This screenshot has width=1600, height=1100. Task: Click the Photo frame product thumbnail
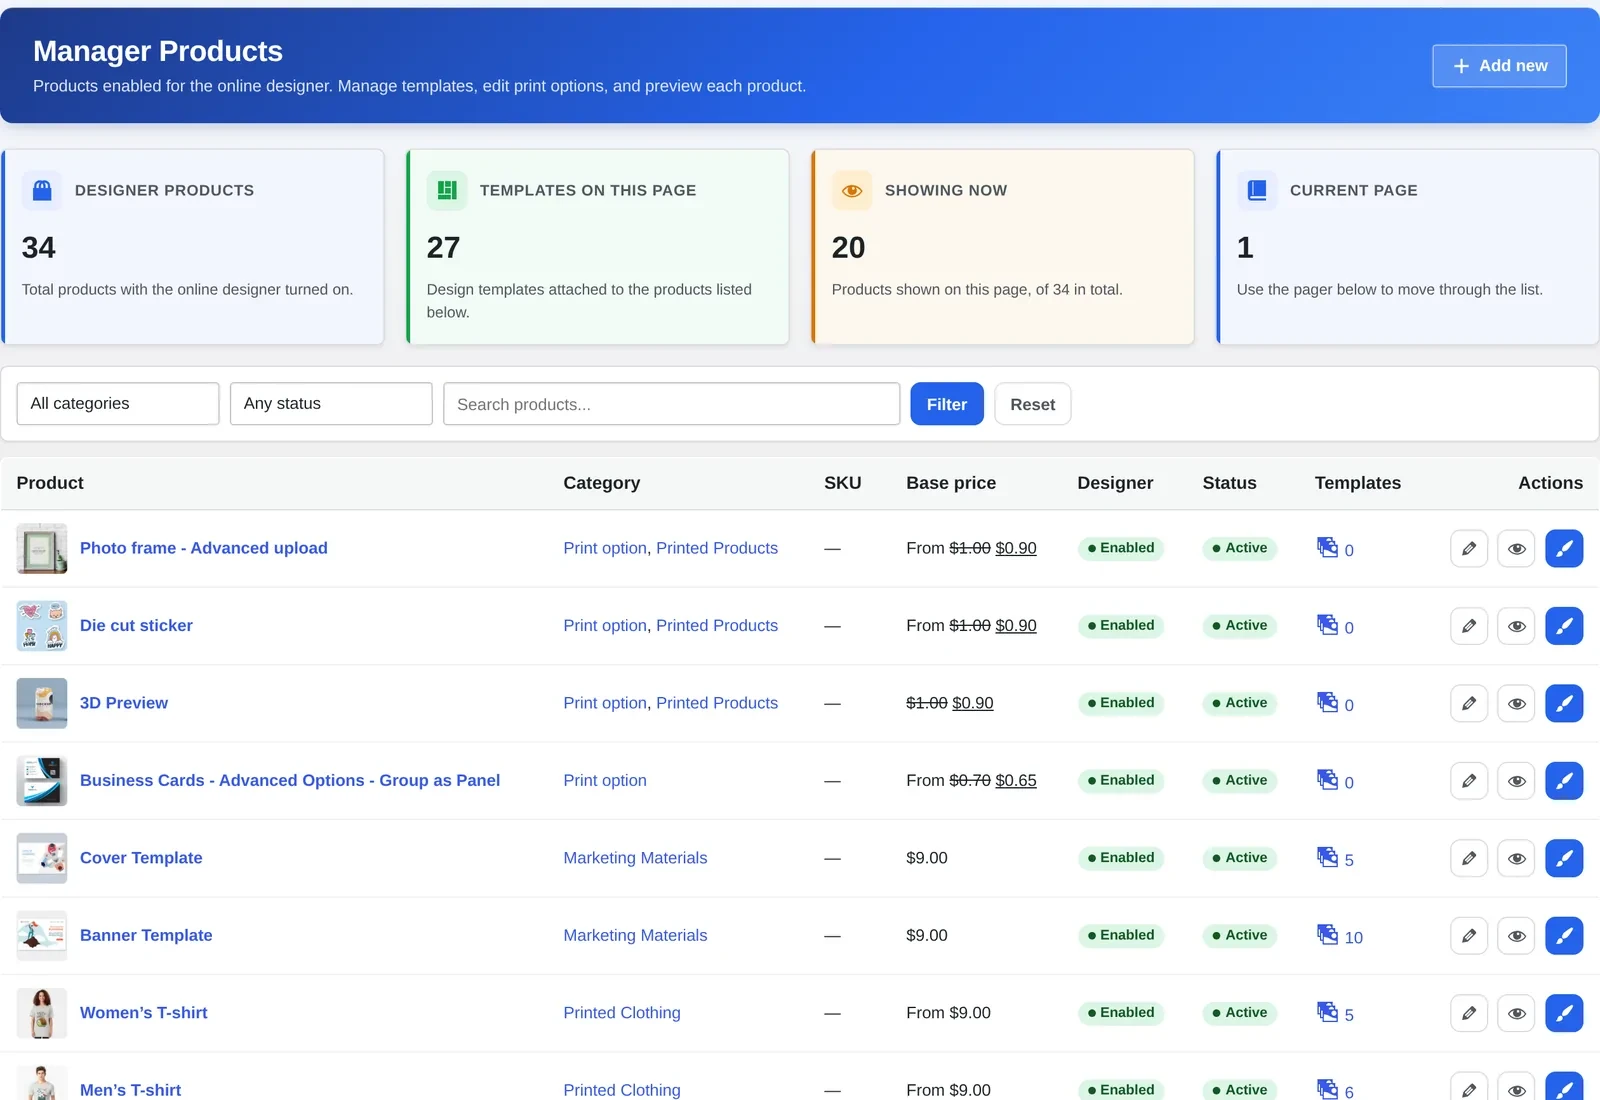[42, 548]
